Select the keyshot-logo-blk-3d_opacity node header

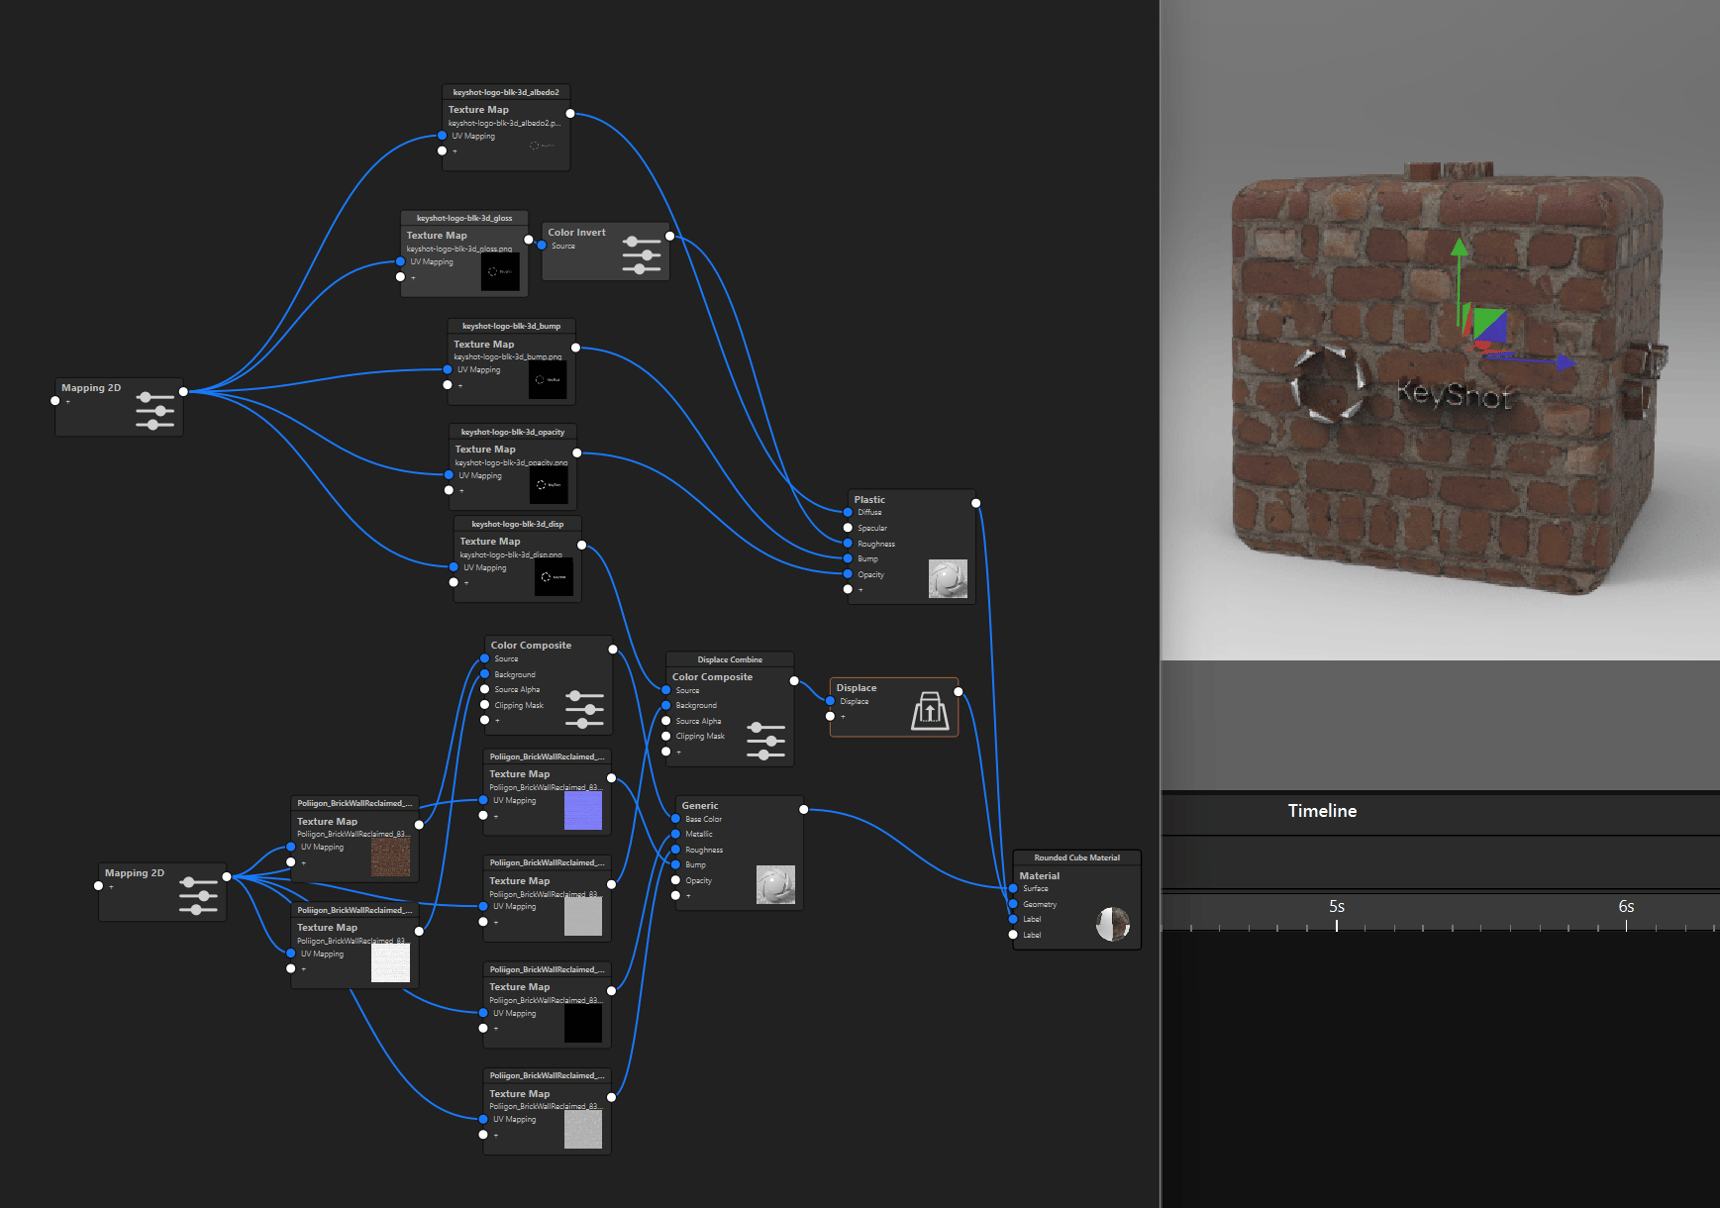(514, 432)
